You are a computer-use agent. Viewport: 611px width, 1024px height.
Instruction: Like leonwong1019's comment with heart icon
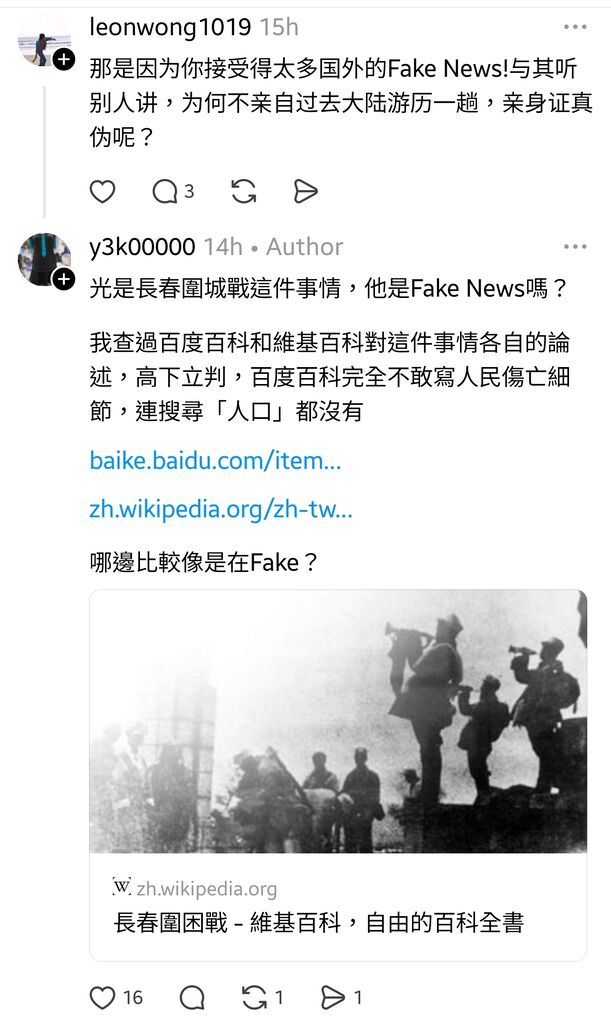[102, 191]
